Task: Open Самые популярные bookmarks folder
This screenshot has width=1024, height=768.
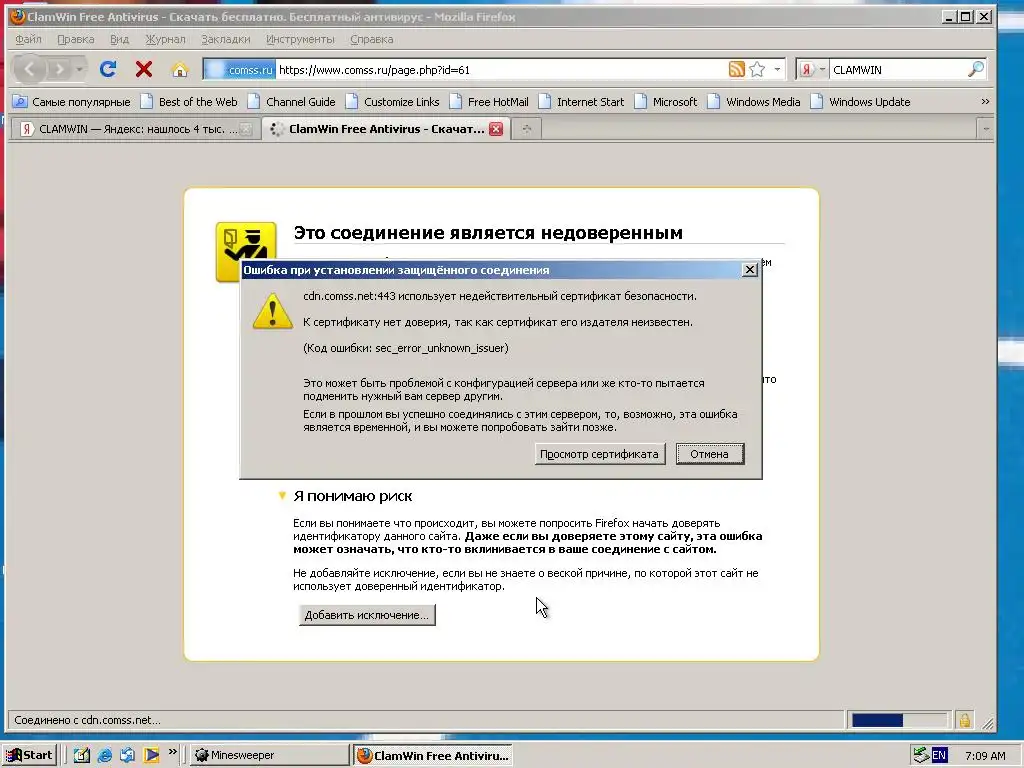Action: click(72, 102)
